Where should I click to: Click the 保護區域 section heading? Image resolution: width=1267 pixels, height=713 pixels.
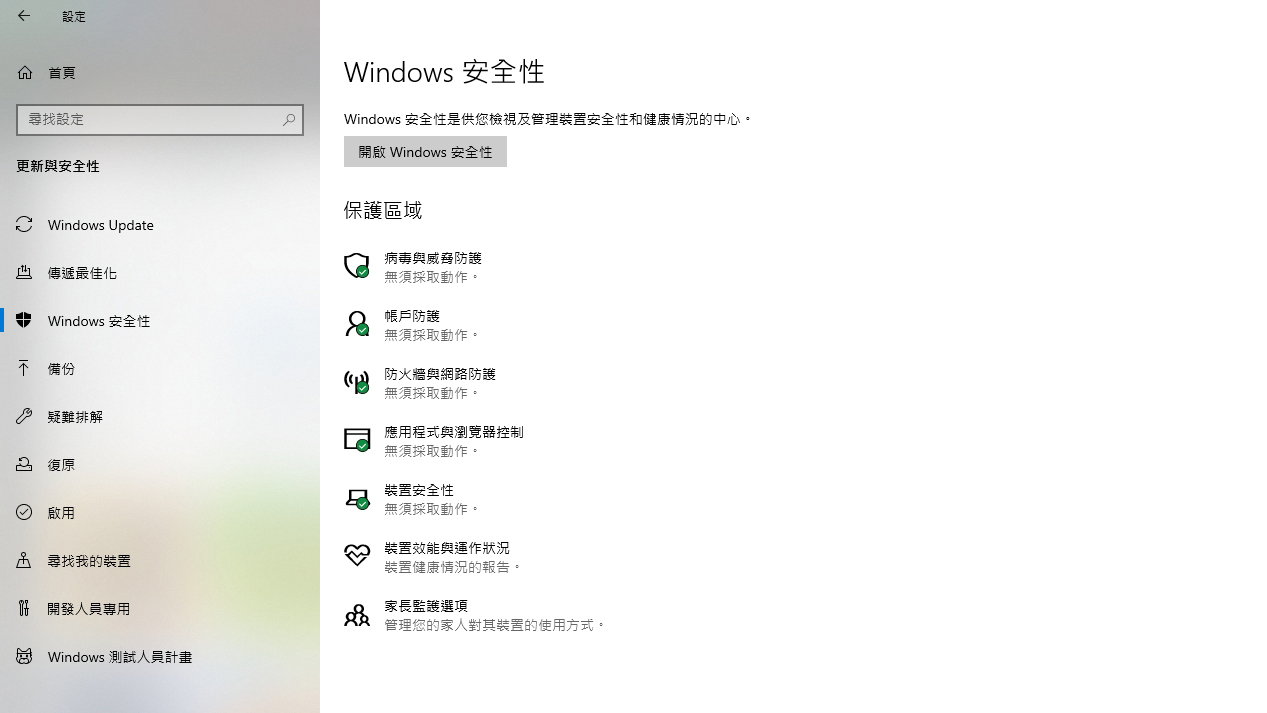click(x=383, y=210)
